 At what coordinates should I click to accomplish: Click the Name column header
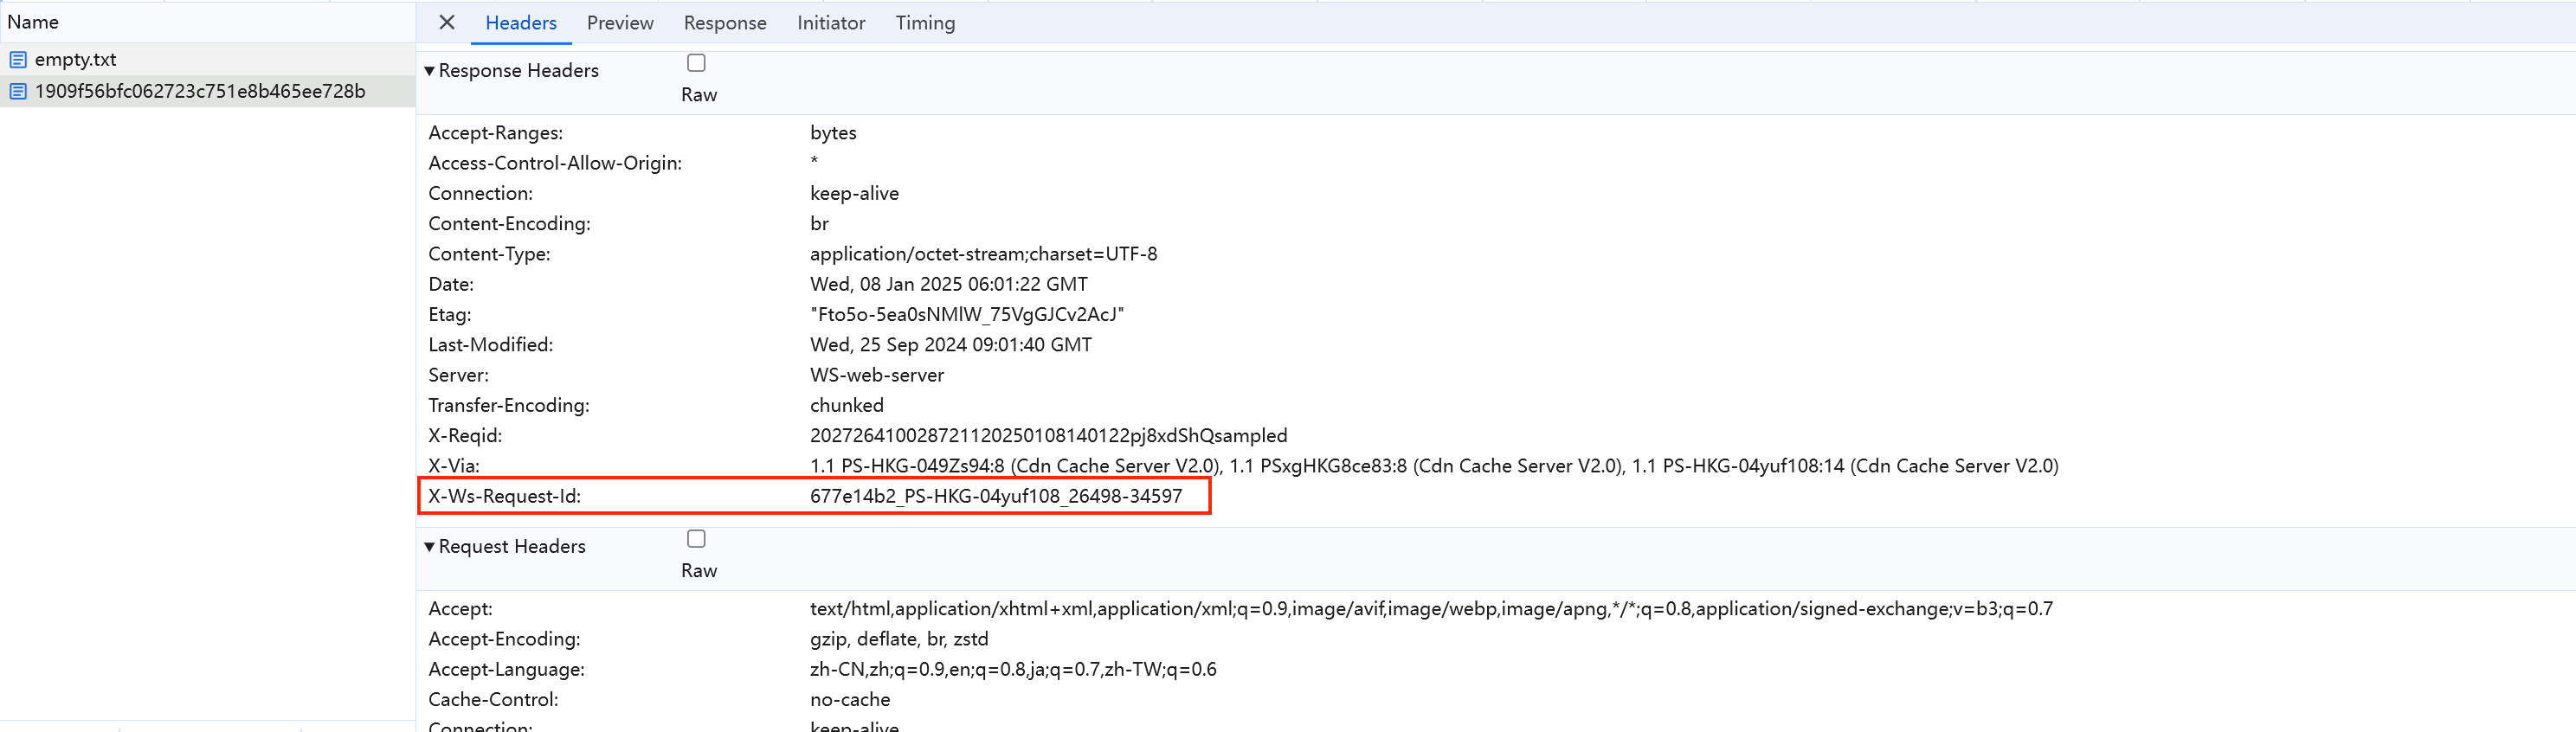coord(33,22)
